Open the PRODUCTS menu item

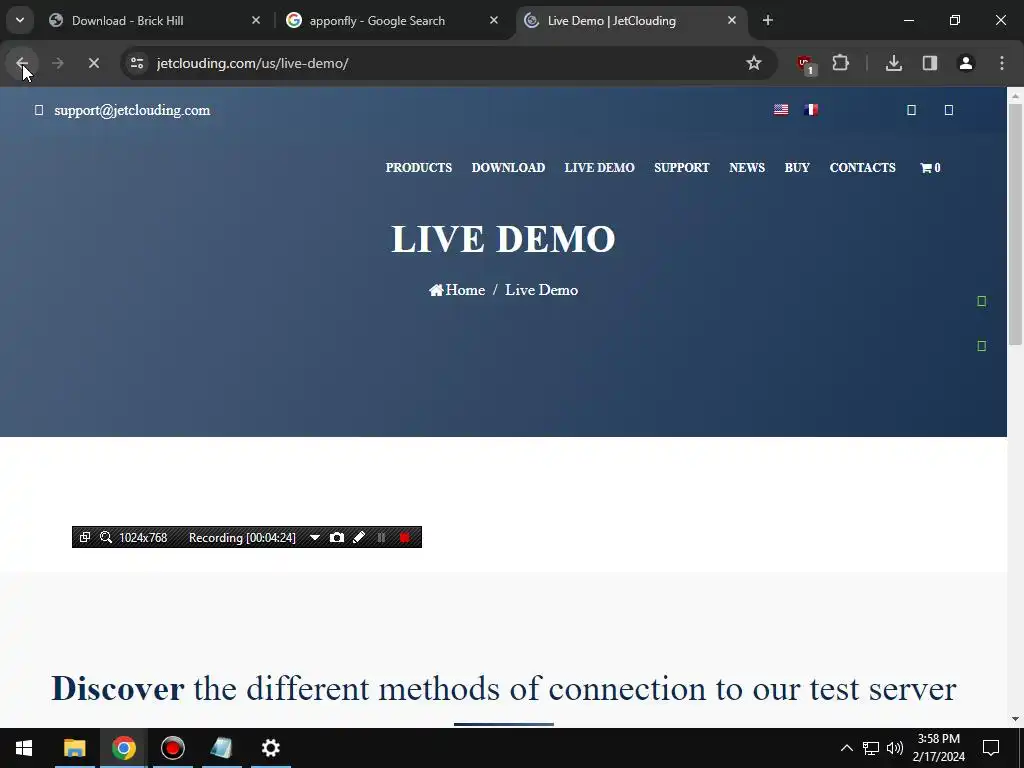pos(419,168)
